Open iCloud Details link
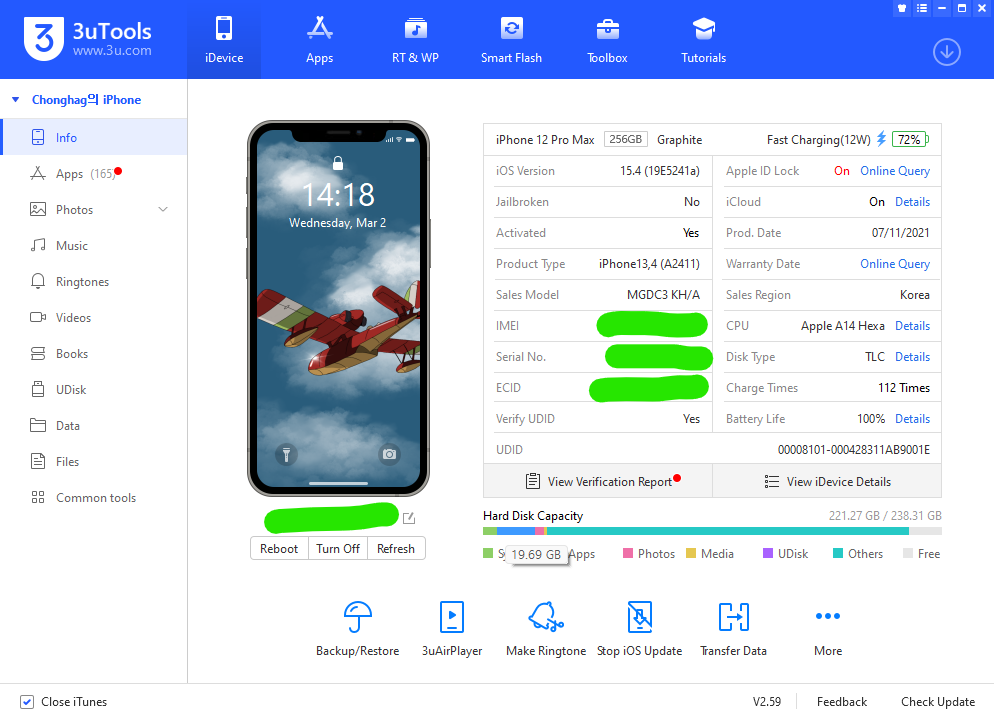Viewport: 994px width, 716px height. pyautogui.click(x=912, y=202)
